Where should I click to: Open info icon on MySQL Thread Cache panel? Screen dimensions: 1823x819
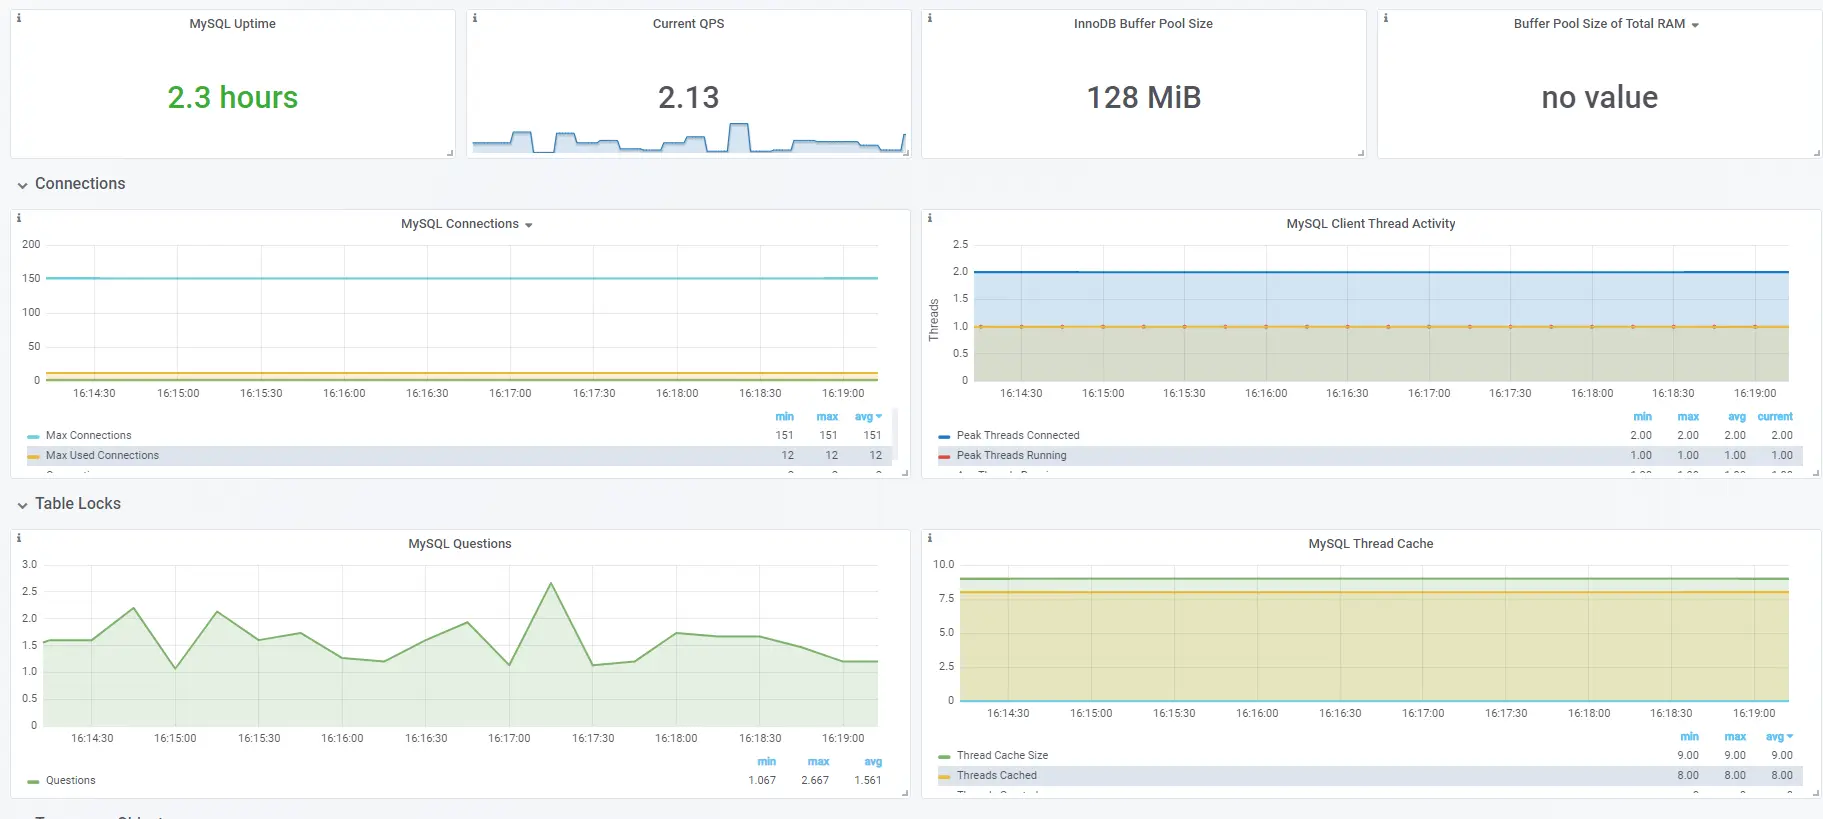pyautogui.click(x=929, y=538)
